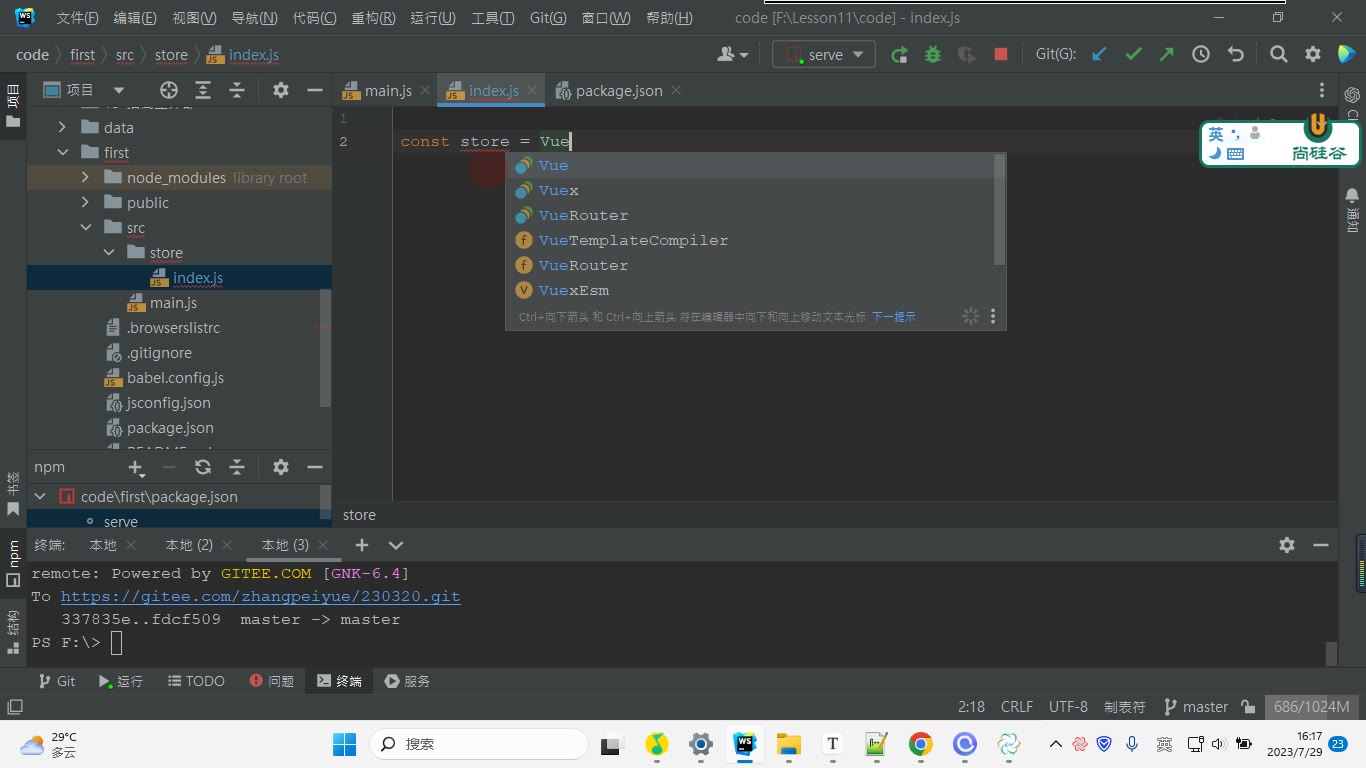Click locate file target icon in project panel
1366x768 pixels.
coord(169,90)
